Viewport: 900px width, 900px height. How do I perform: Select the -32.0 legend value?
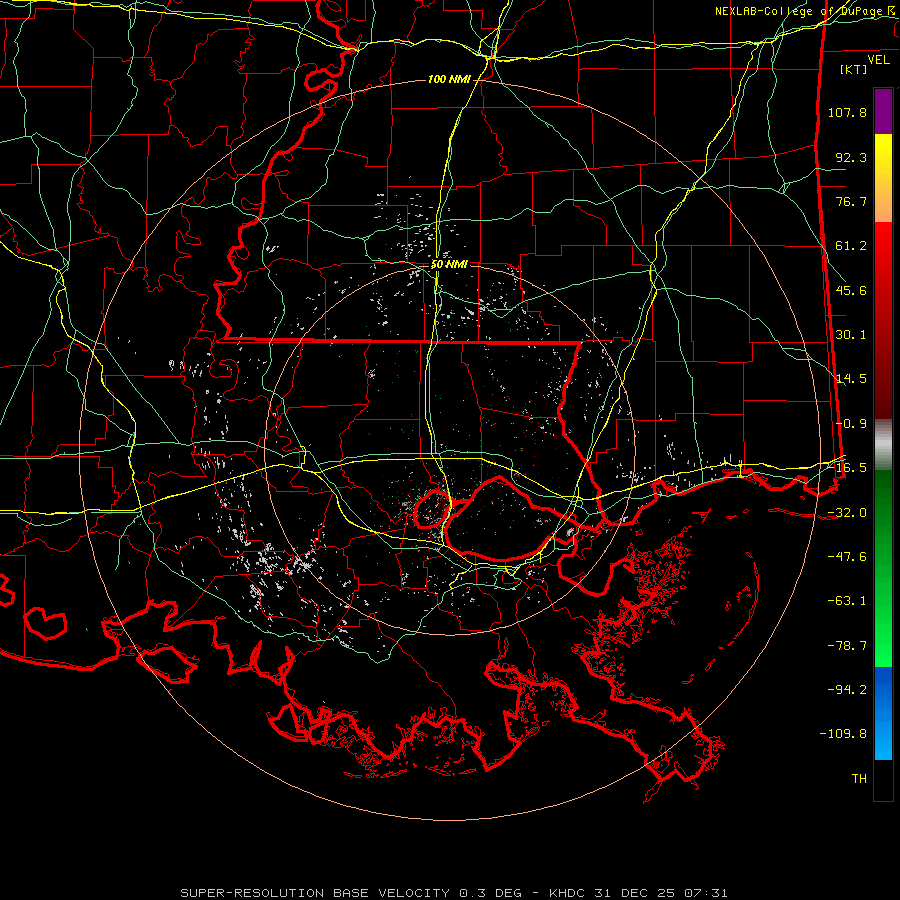tap(847, 513)
